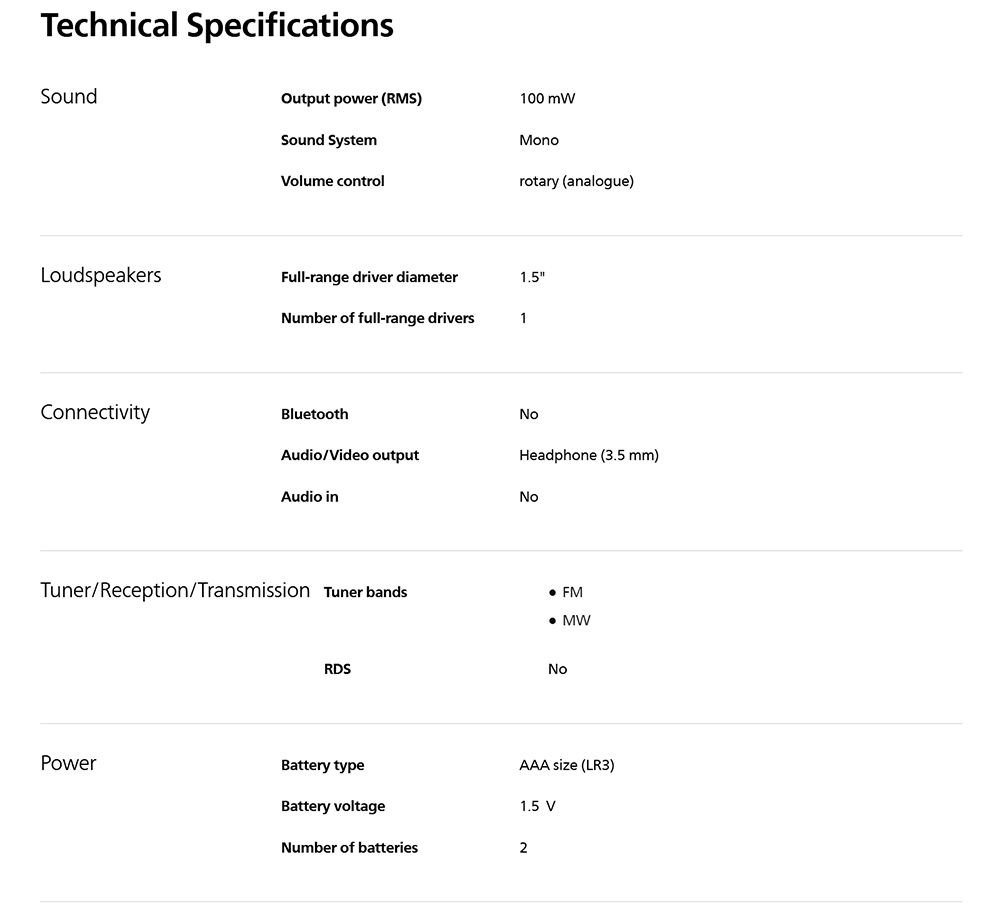Viewport: 995px width, 921px height.
Task: Select the 100 mW value
Action: [547, 98]
